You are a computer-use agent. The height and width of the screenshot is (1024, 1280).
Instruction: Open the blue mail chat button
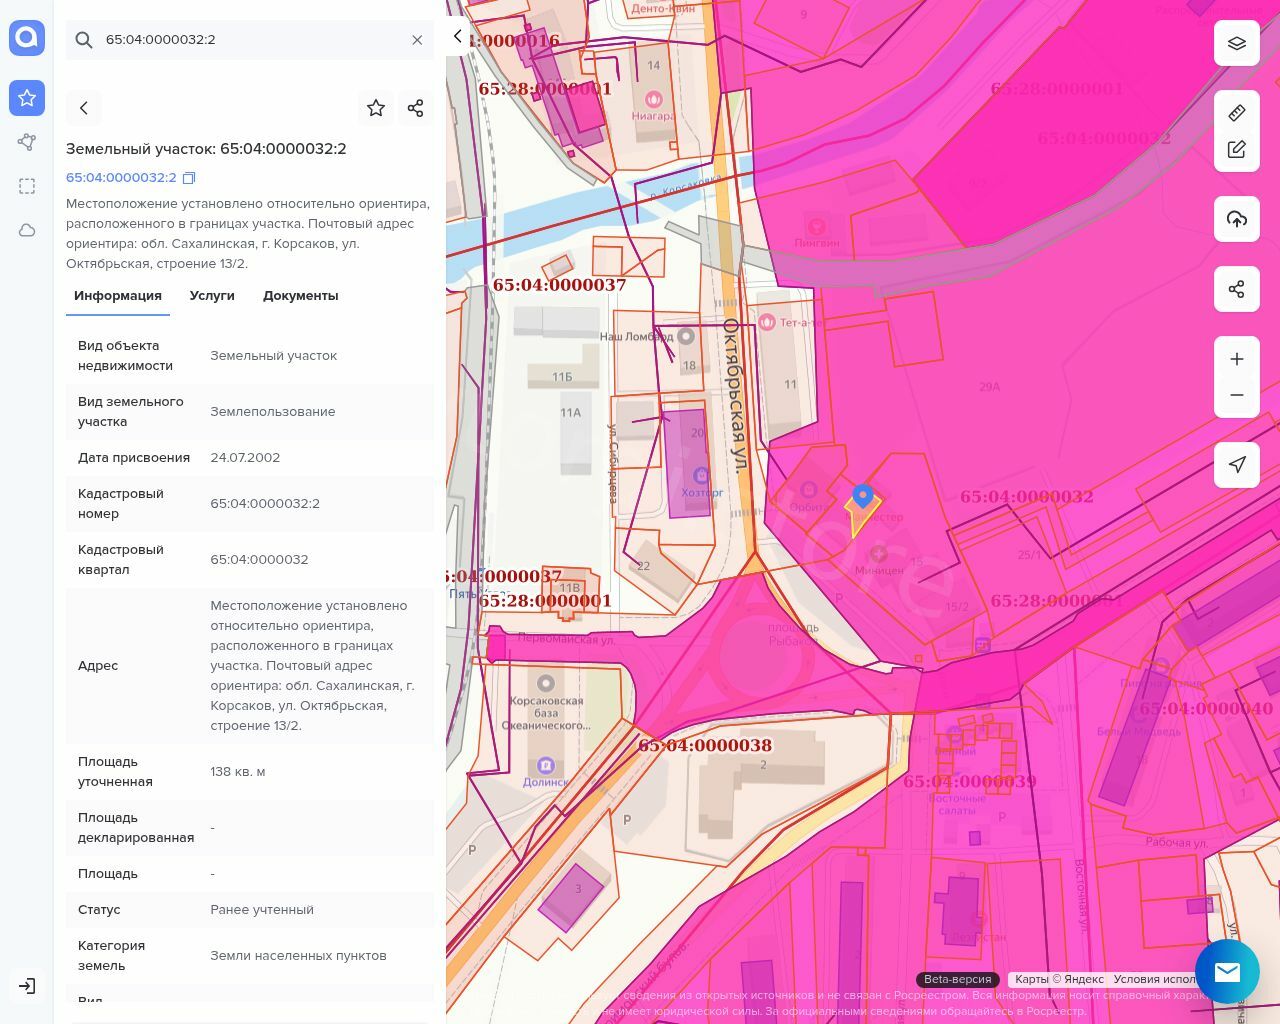coord(1227,971)
